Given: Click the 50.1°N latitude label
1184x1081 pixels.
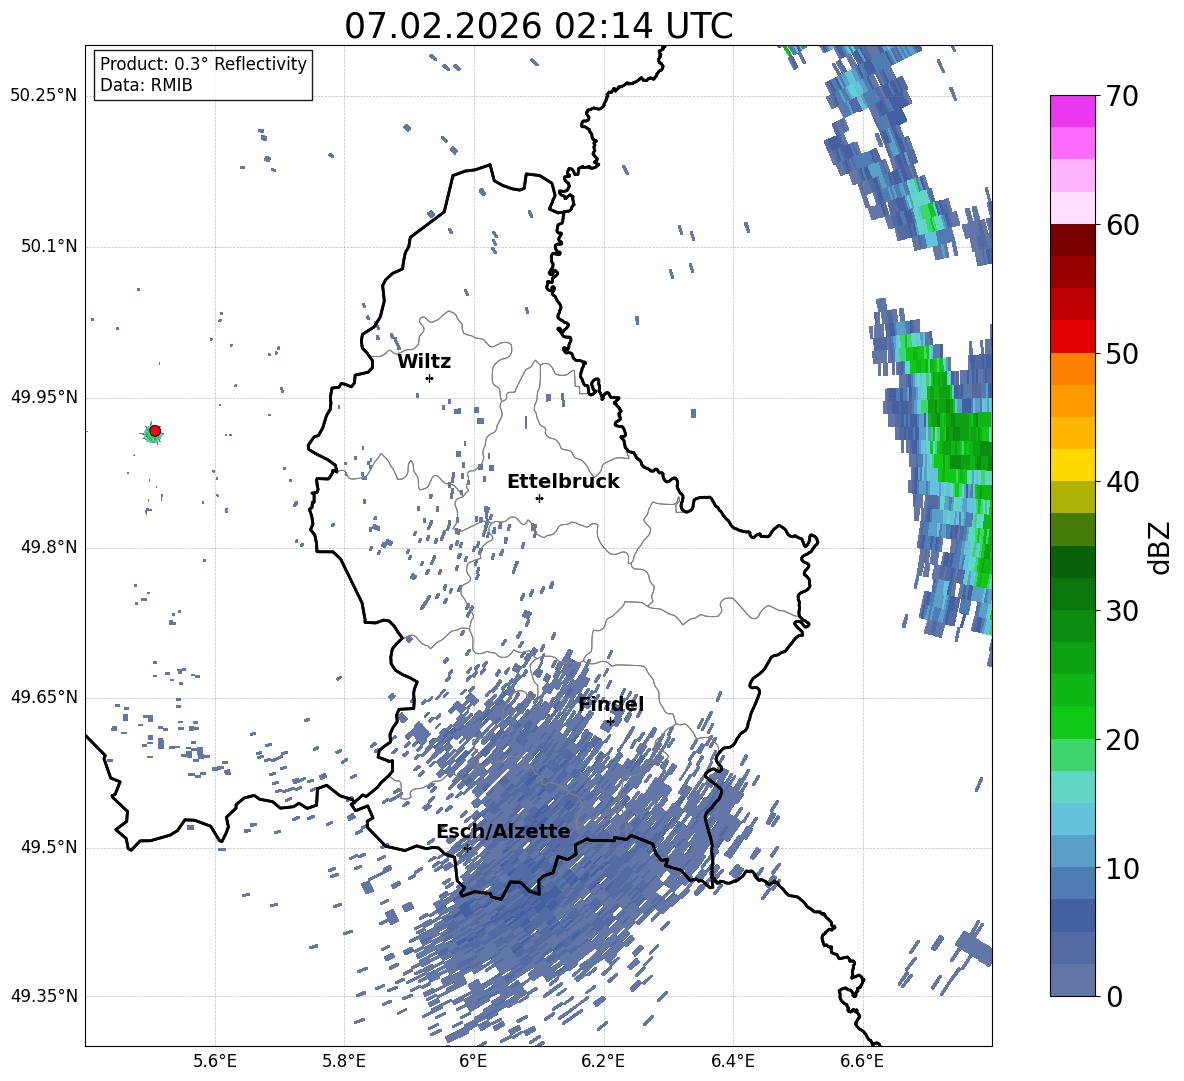Looking at the screenshot, I should click(x=48, y=247).
